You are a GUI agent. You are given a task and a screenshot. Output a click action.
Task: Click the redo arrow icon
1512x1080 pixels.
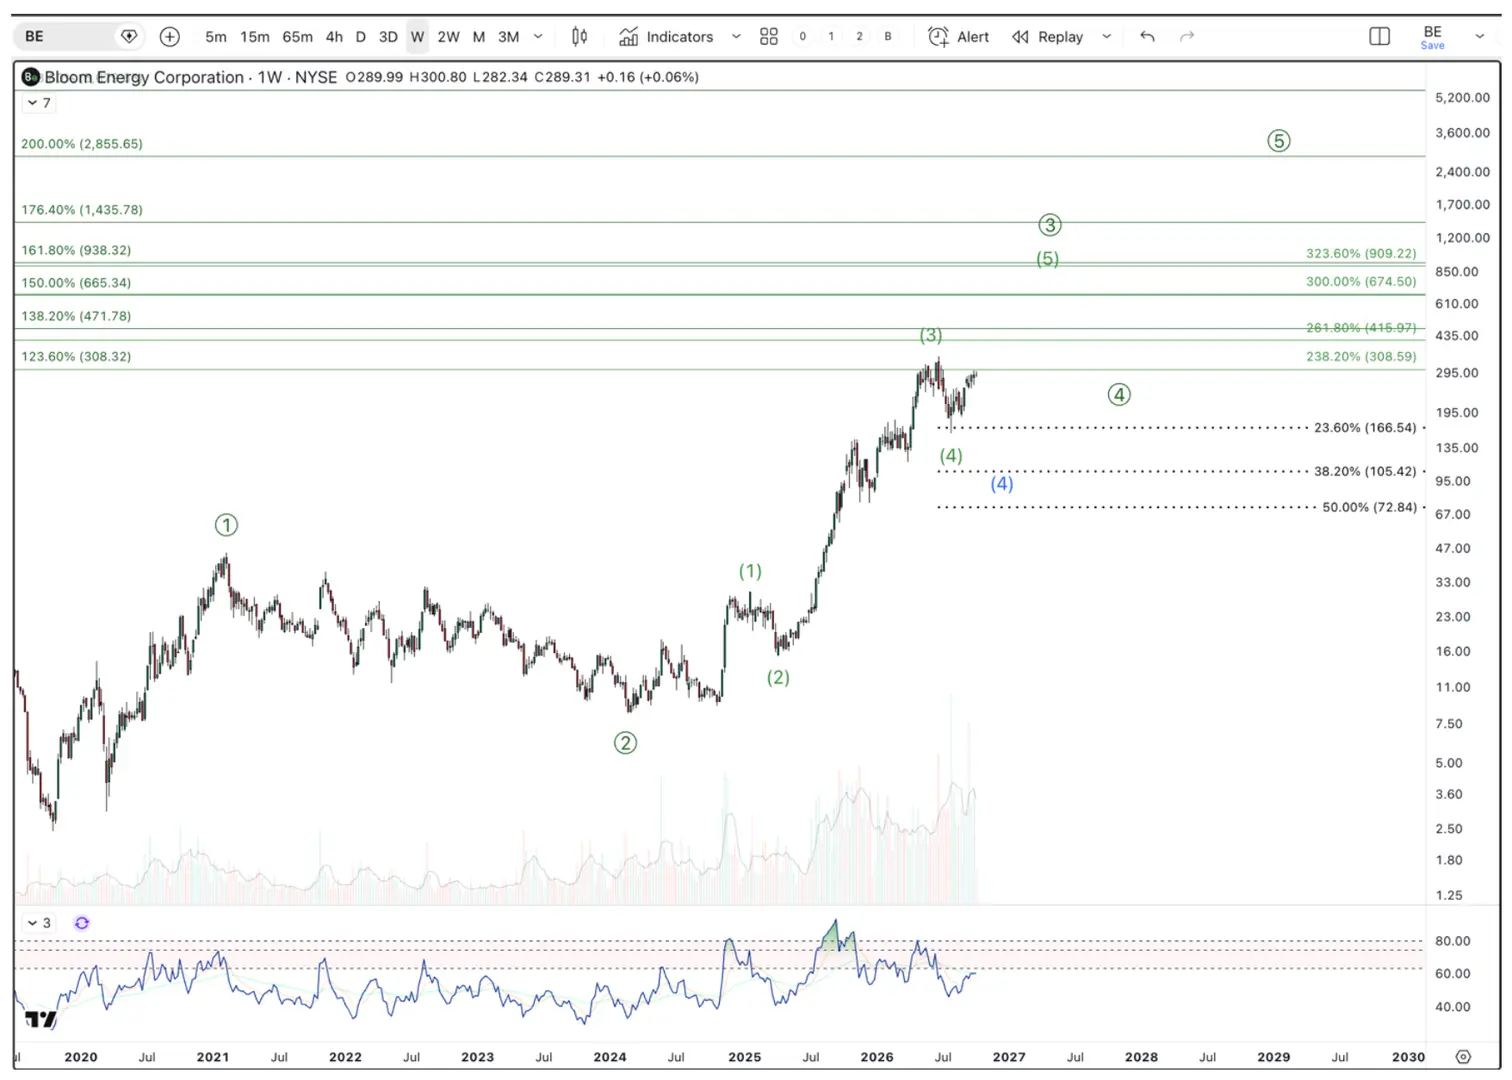click(x=1187, y=37)
